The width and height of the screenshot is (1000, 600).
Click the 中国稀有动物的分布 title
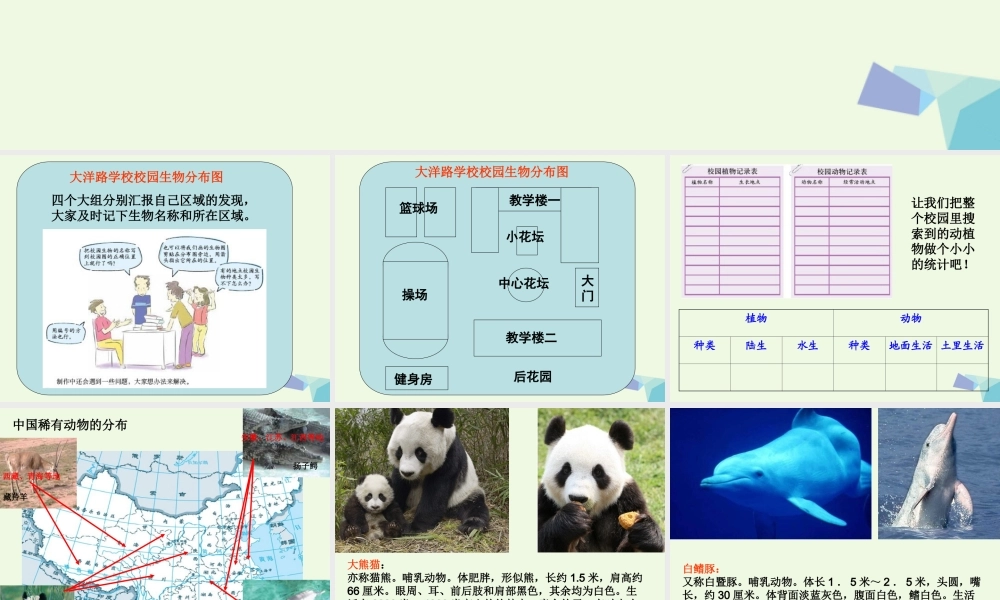pos(70,425)
